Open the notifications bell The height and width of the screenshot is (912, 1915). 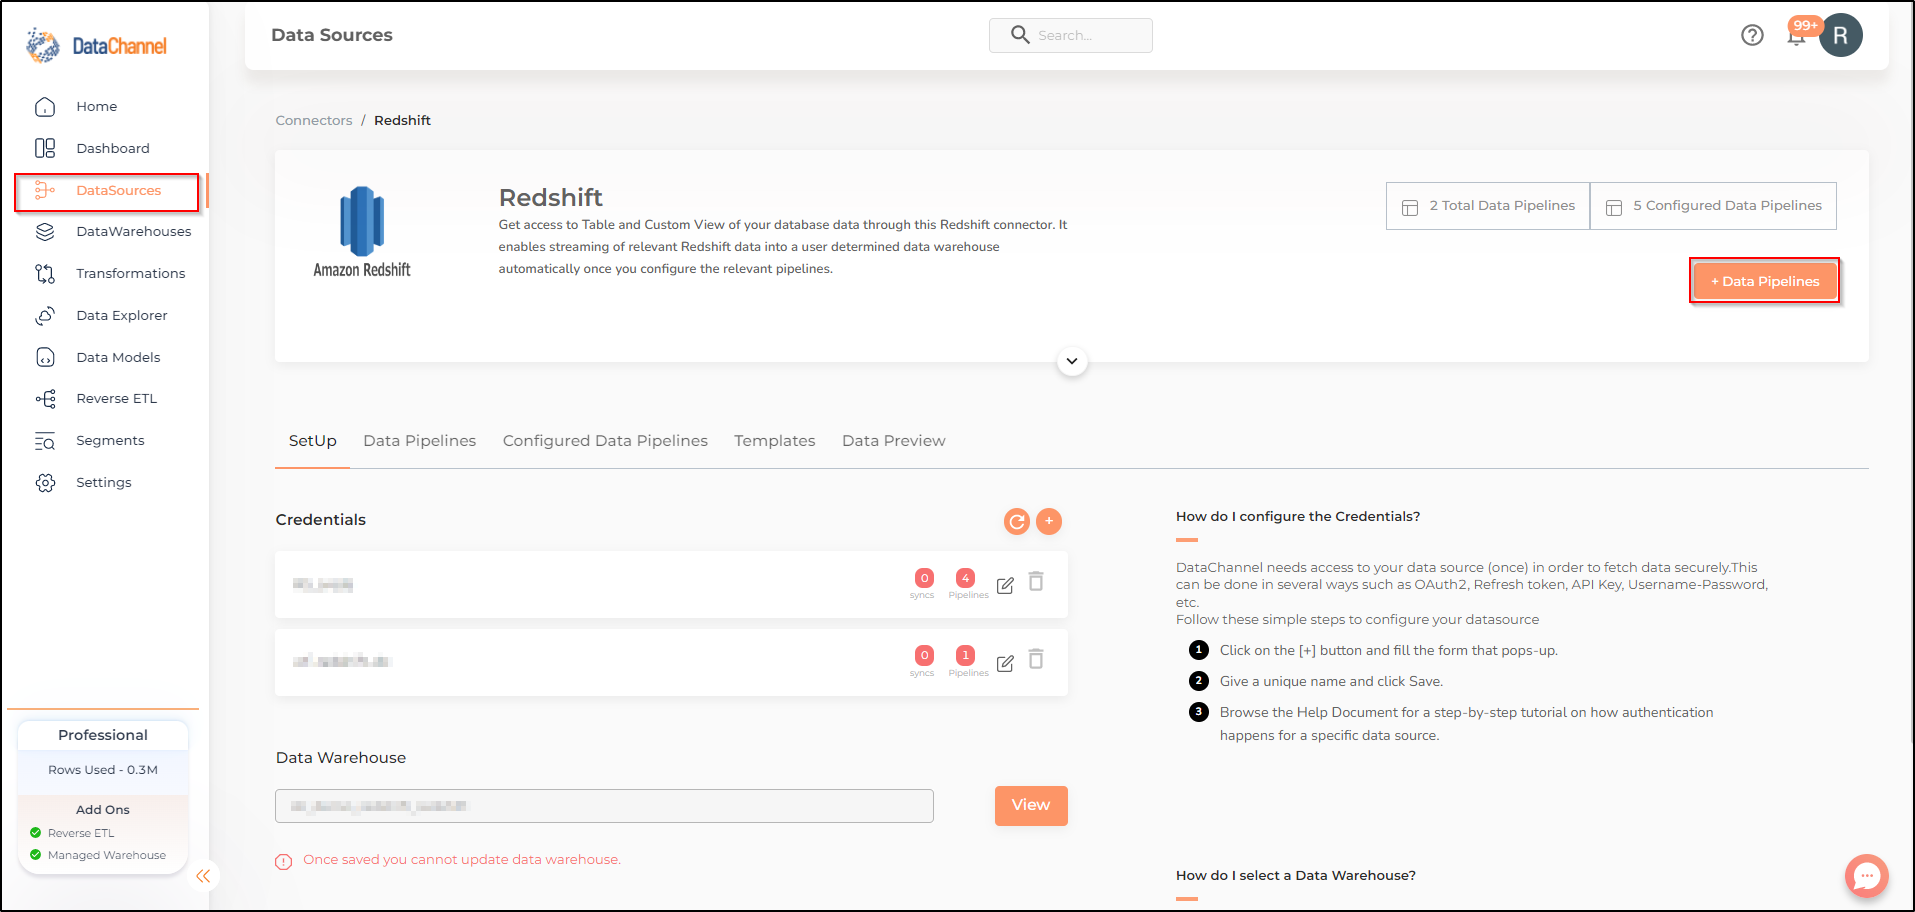pos(1796,37)
